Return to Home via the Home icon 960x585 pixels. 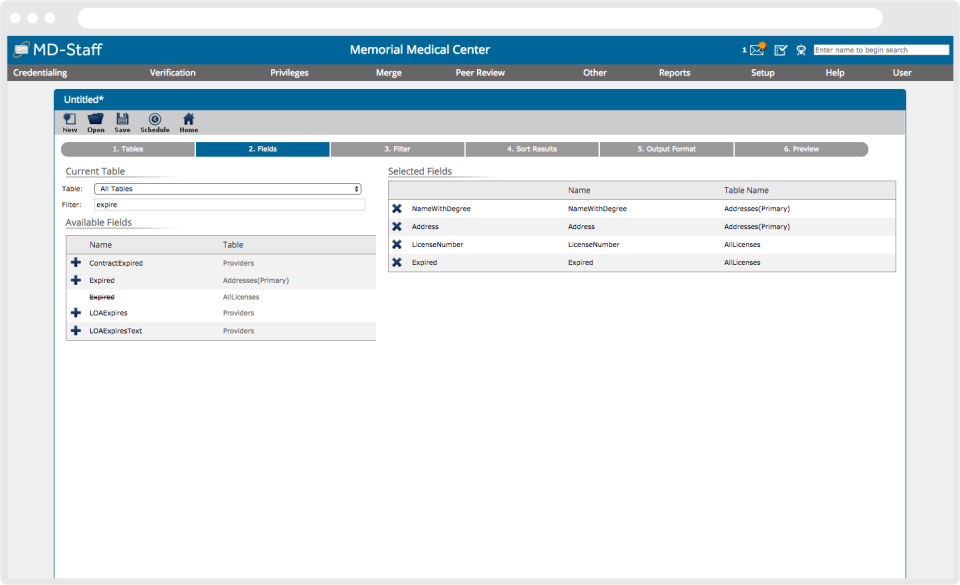[187, 120]
